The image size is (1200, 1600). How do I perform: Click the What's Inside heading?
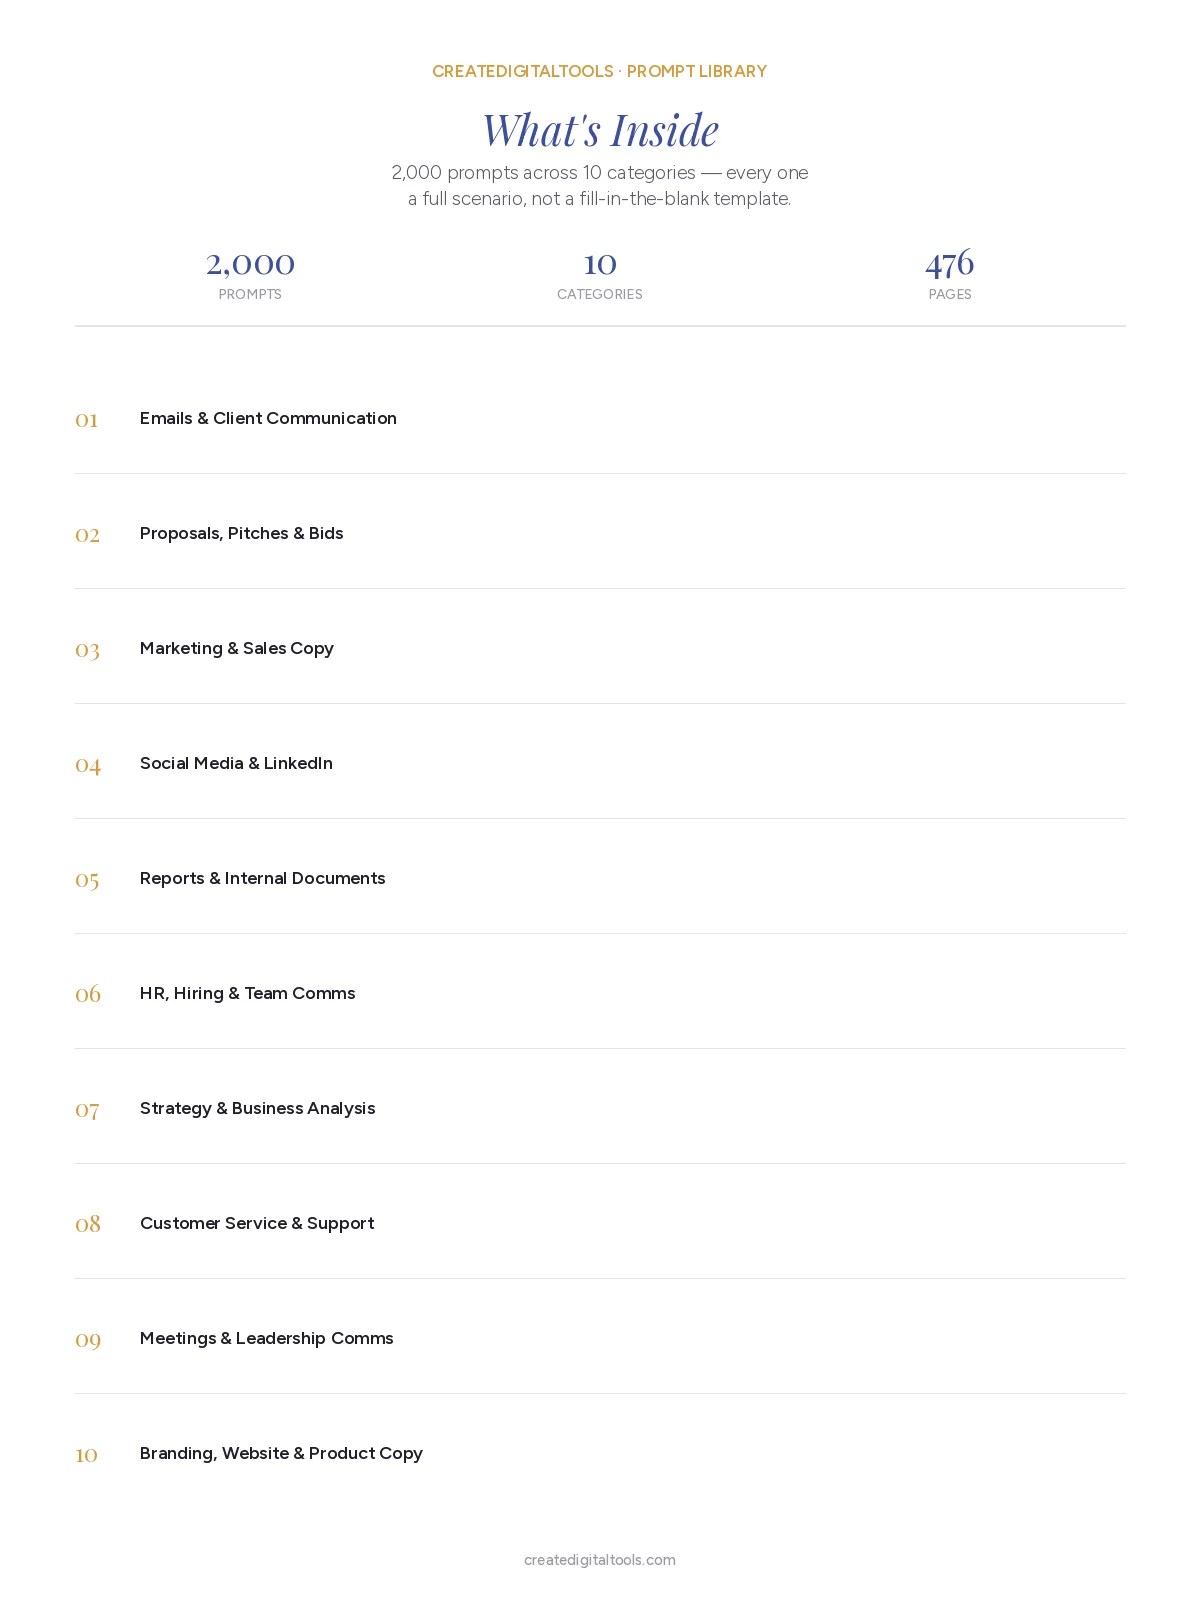tap(600, 130)
